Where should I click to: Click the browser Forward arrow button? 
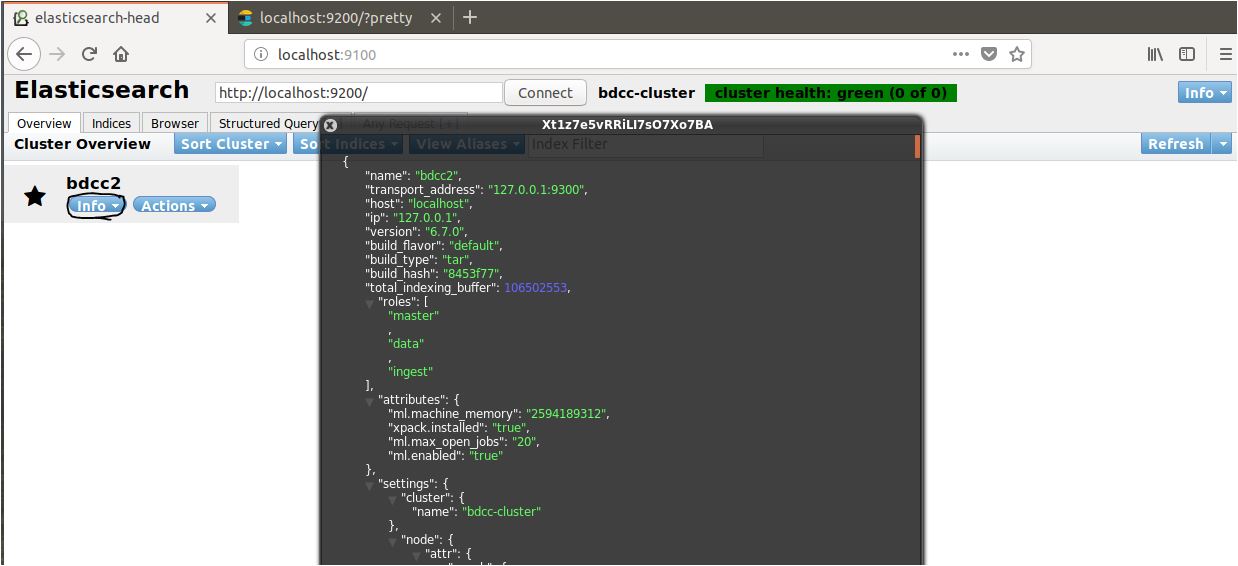57,54
